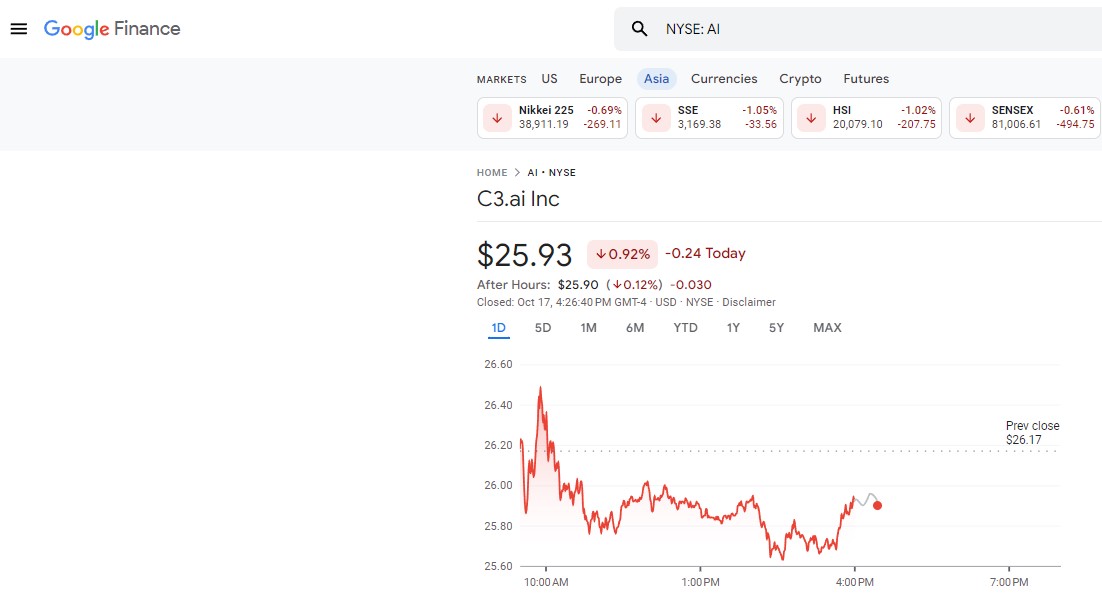Click the MARKETS label
This screenshot has height=599, width=1102.
coord(501,79)
